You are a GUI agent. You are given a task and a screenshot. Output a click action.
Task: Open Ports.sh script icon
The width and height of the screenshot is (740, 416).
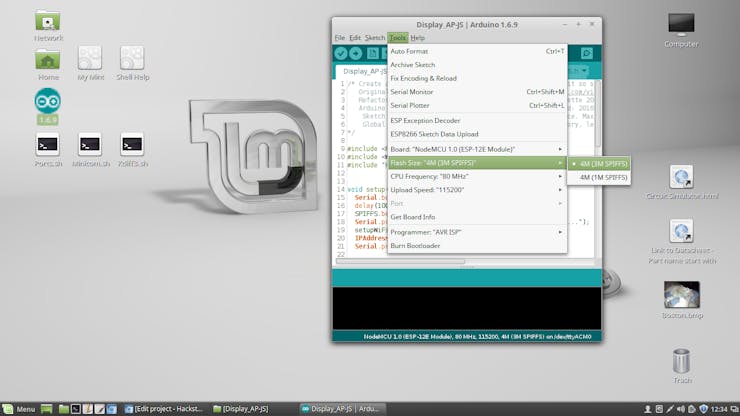47,148
